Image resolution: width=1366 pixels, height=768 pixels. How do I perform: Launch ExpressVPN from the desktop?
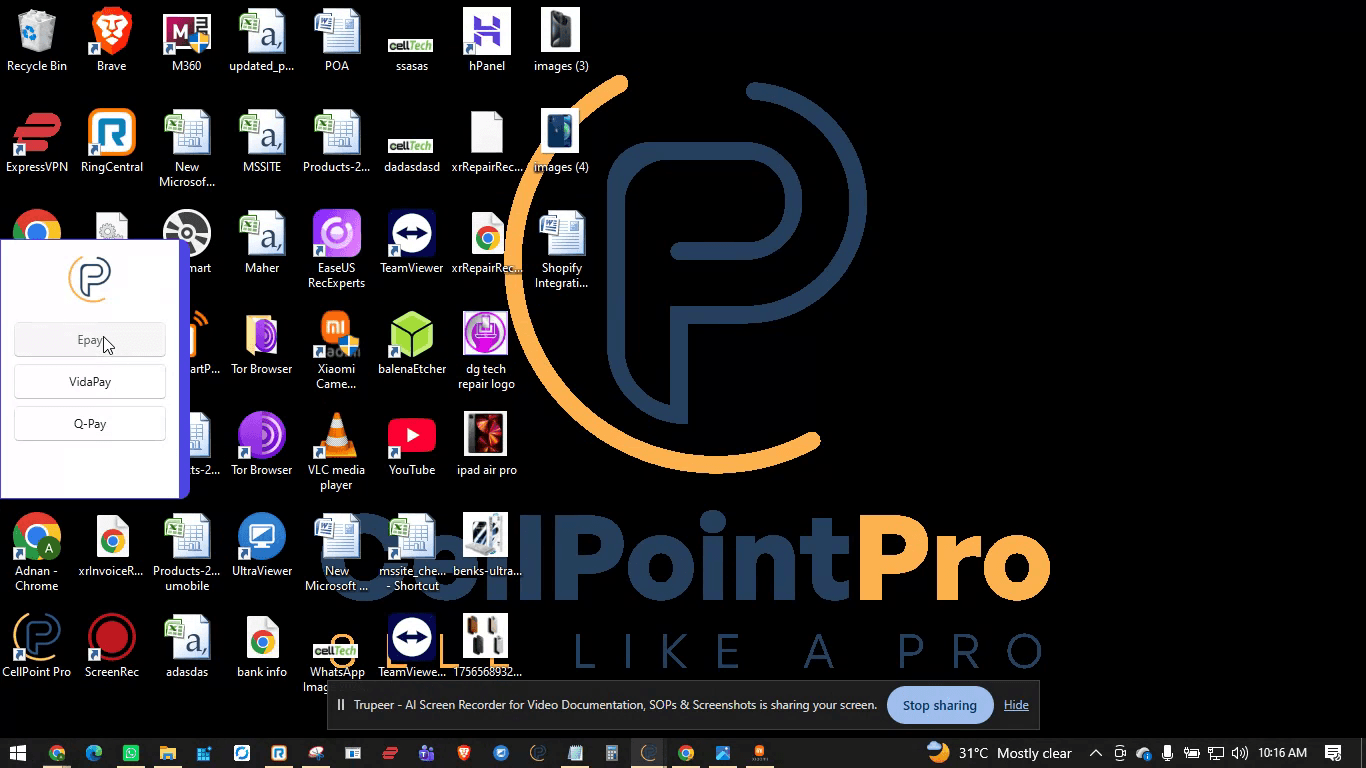pyautogui.click(x=37, y=142)
